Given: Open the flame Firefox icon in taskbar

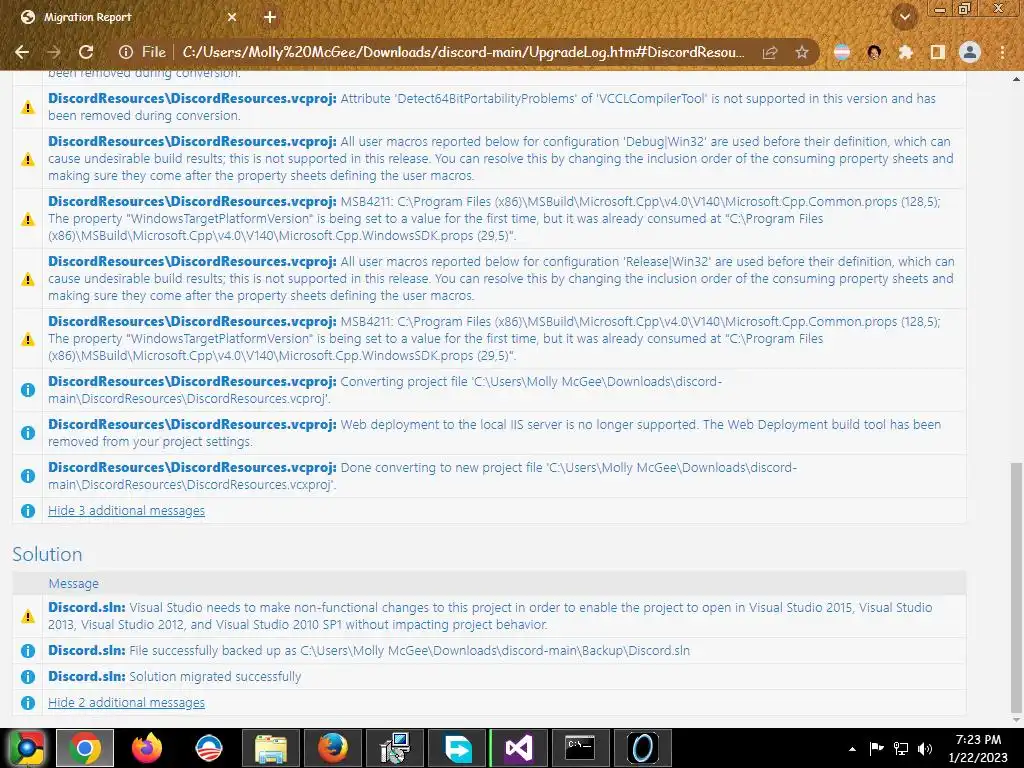Looking at the screenshot, I should pyautogui.click(x=147, y=748).
